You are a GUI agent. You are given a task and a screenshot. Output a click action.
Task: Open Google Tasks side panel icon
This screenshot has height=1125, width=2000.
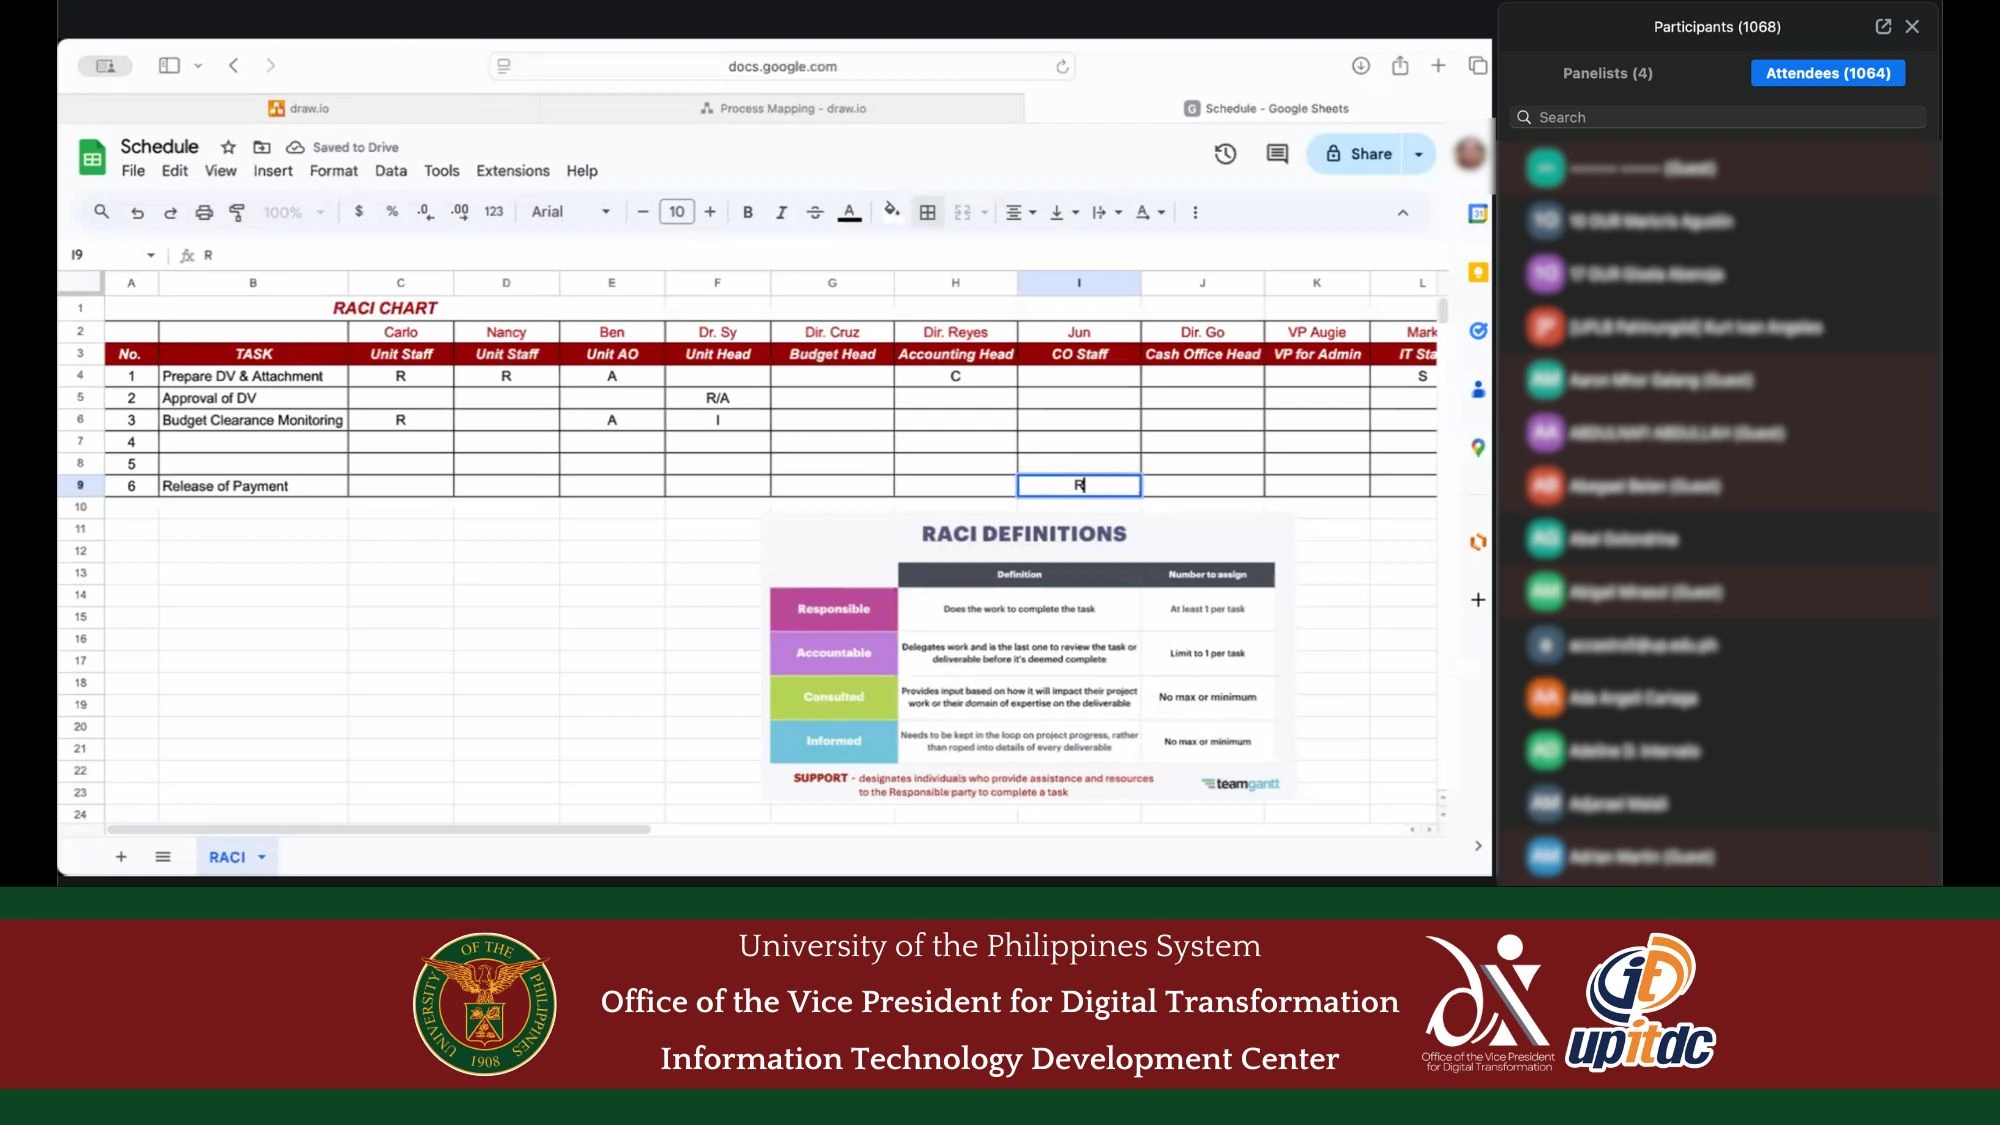click(1478, 331)
